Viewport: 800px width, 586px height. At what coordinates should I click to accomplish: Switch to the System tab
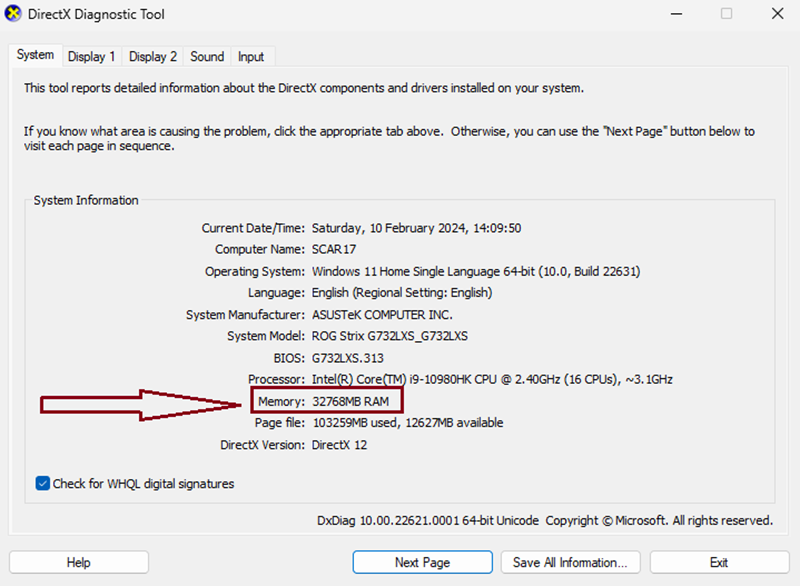(x=35, y=55)
